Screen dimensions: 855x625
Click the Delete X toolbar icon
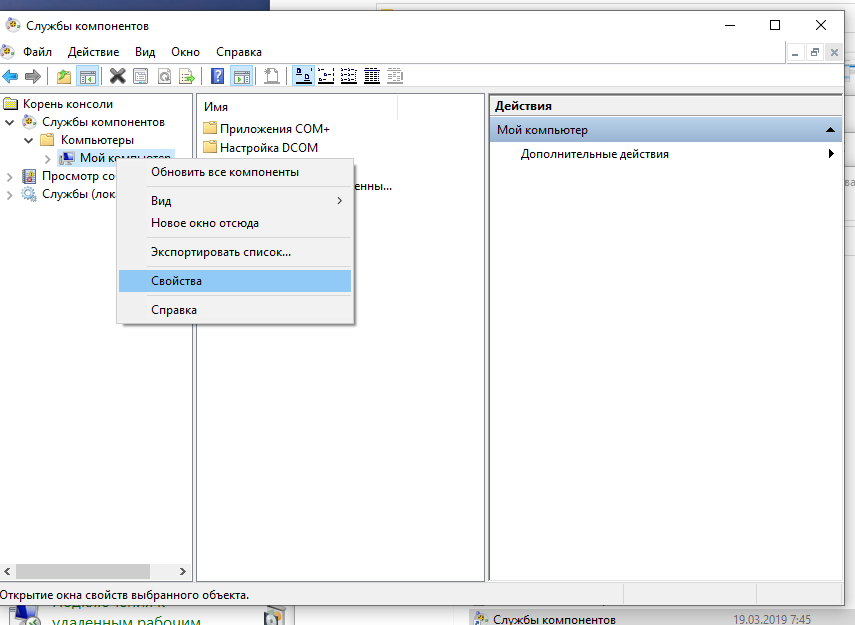[x=117, y=76]
